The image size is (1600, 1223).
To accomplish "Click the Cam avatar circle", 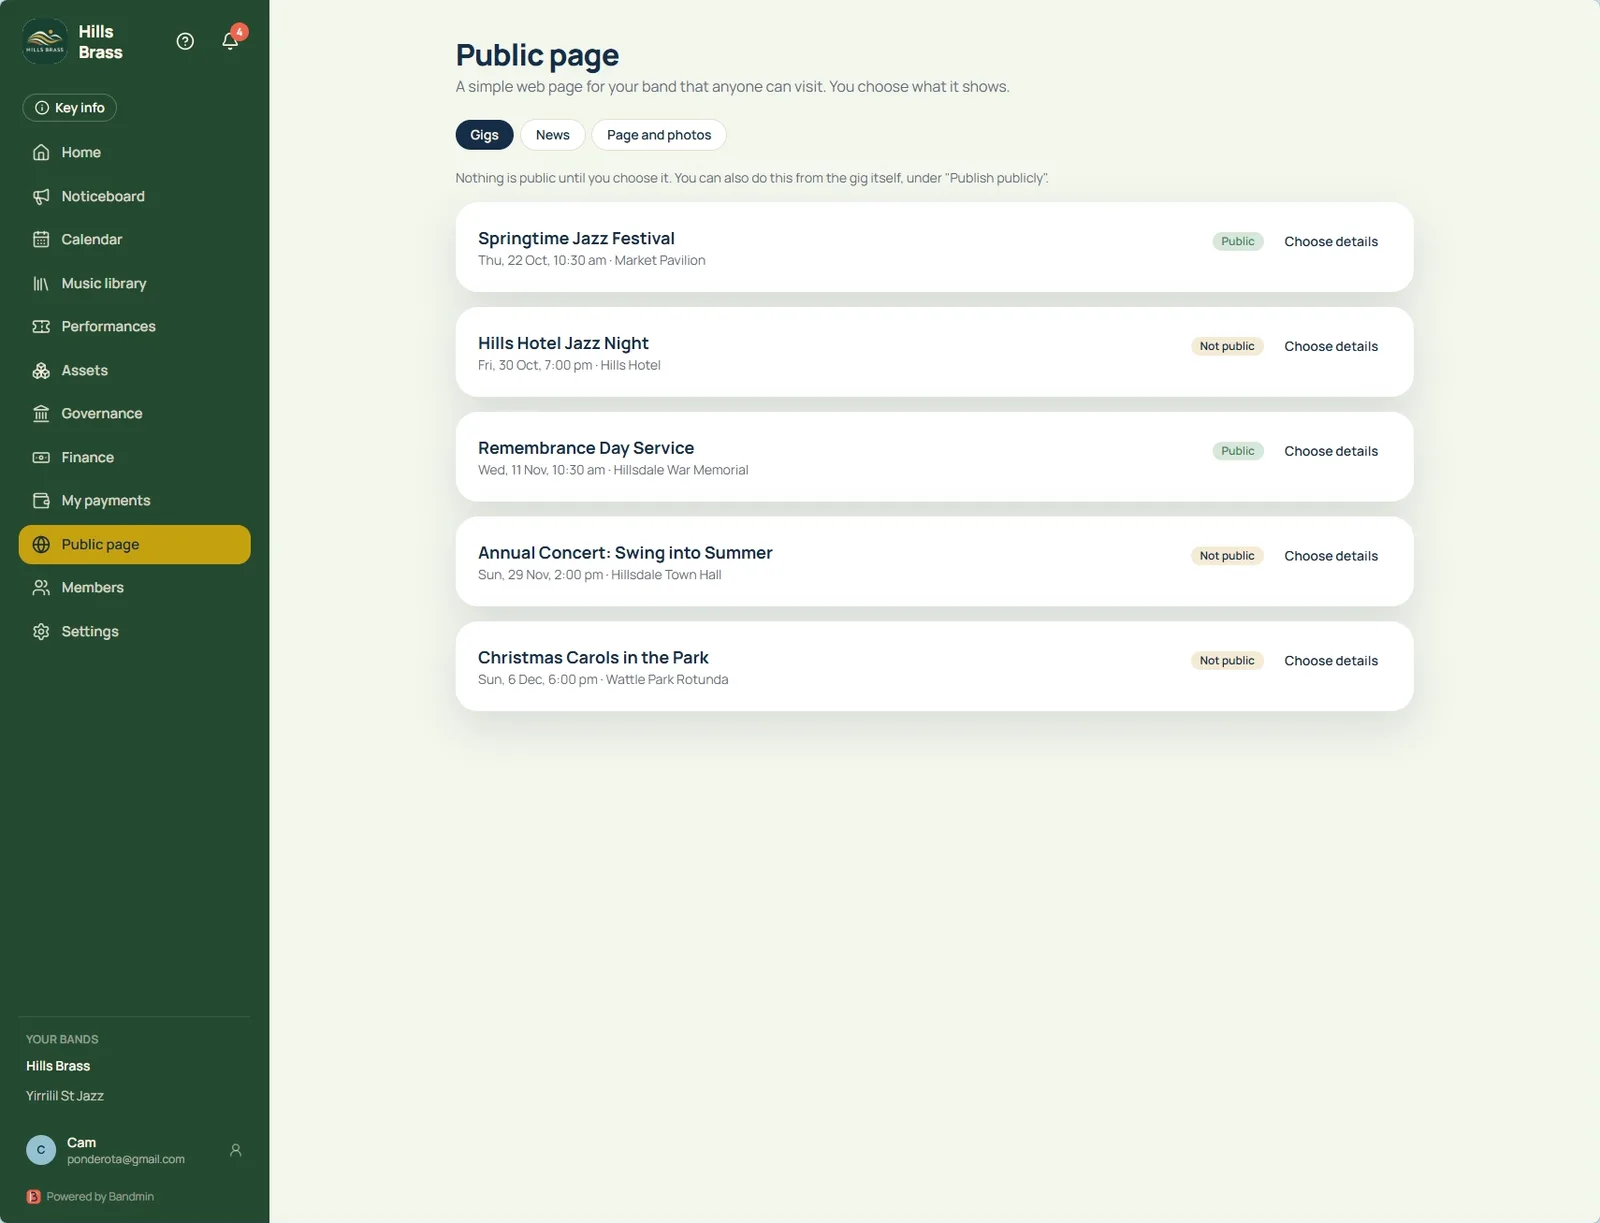I will pos(41,1150).
